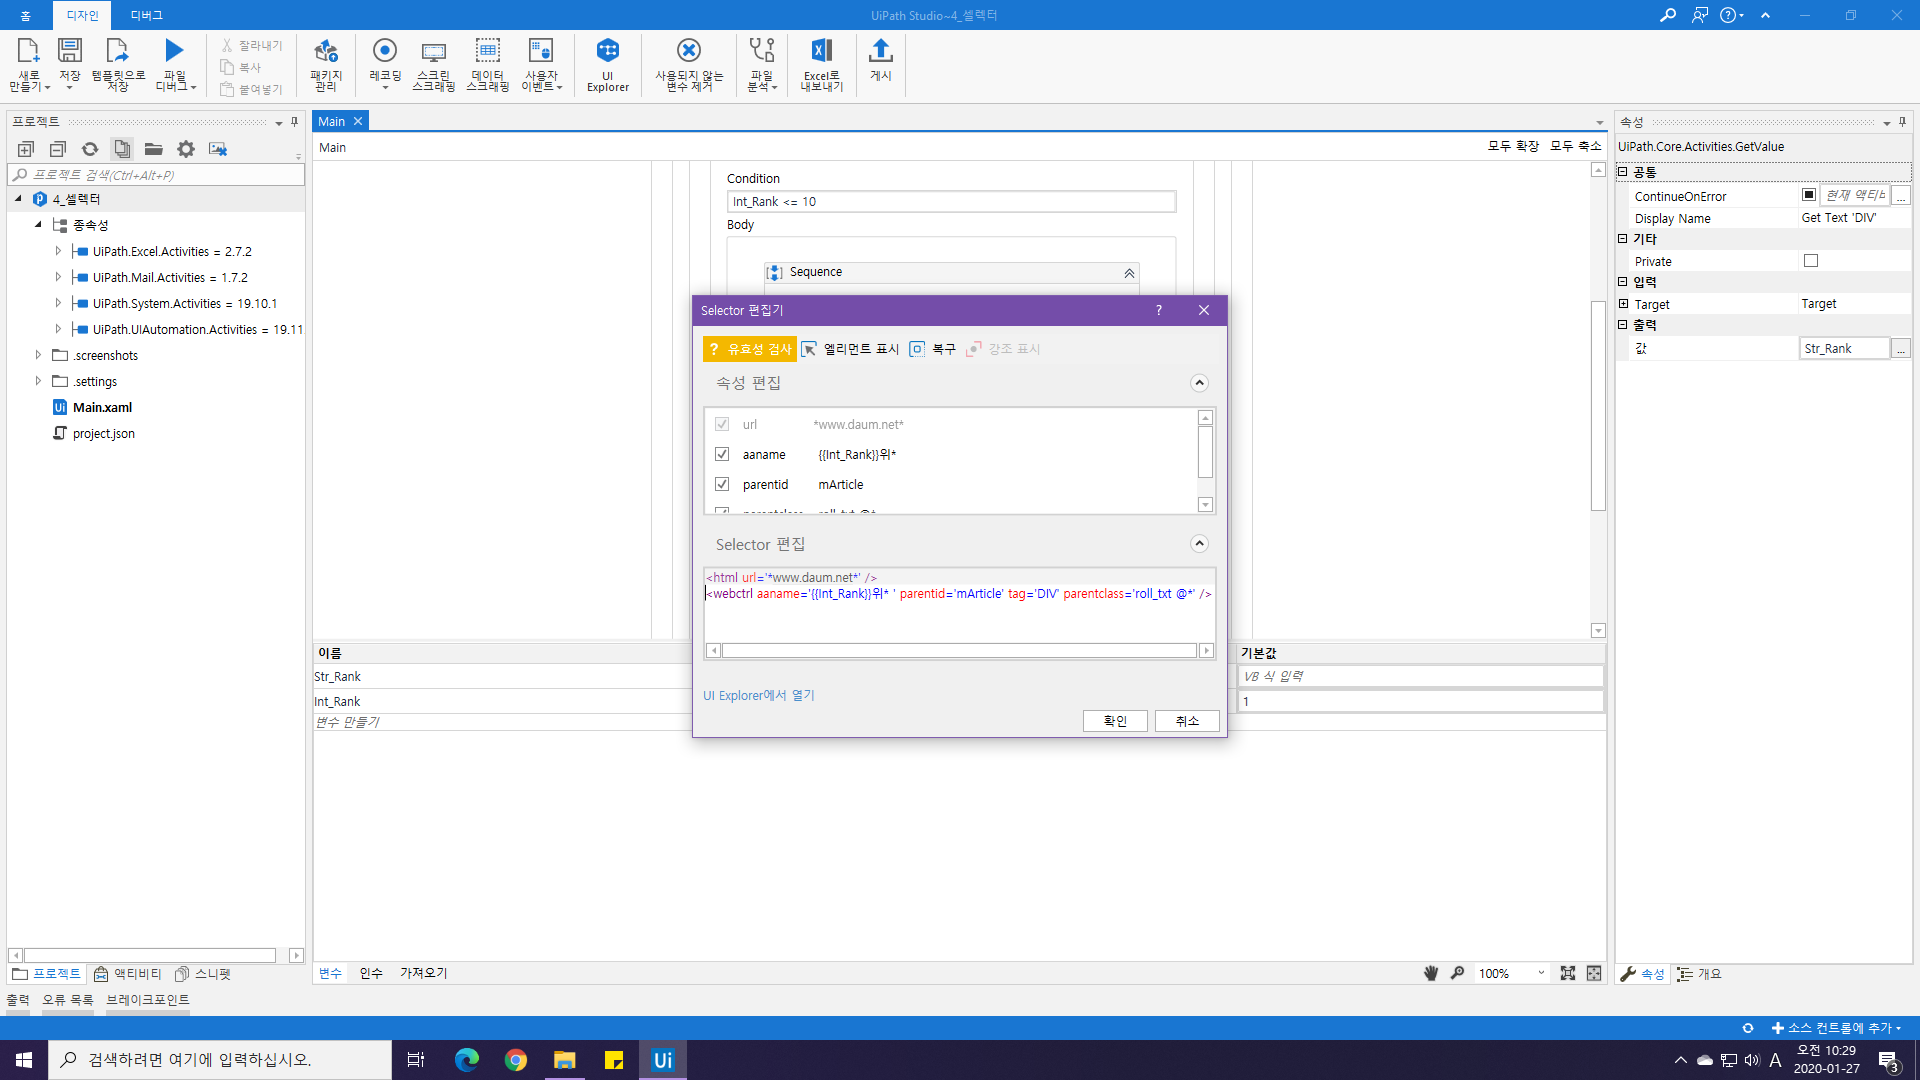The width and height of the screenshot is (1920, 1080).
Task: Click the Indicate Element (엘리먼트 표시) button
Action: (x=850, y=349)
